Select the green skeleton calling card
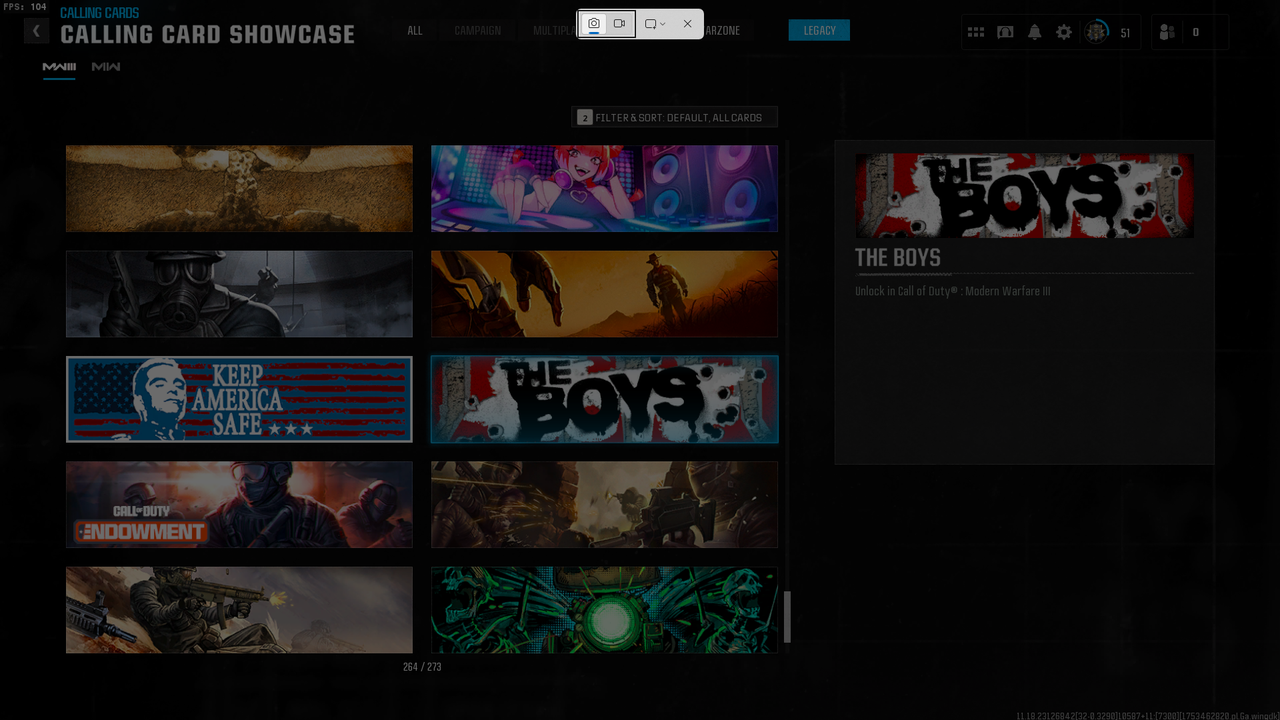Screen dimensions: 1280x720 pyautogui.click(x=604, y=610)
